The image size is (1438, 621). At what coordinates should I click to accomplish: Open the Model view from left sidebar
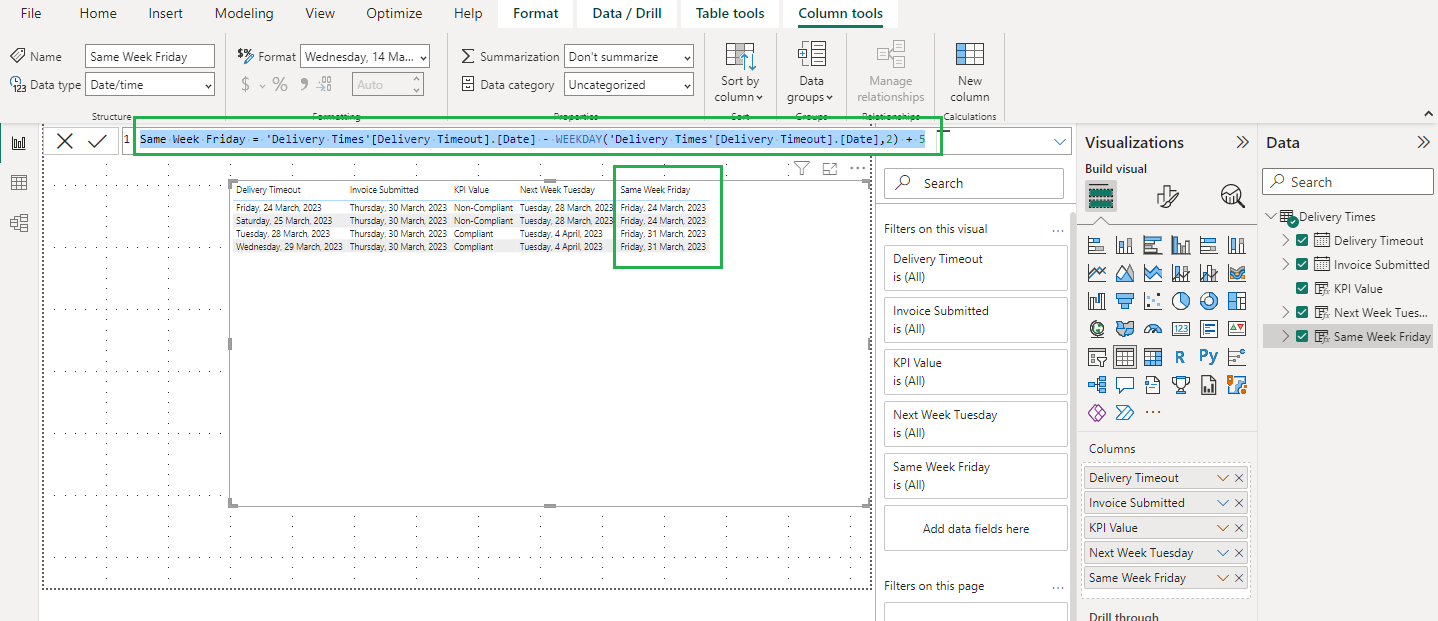coord(18,222)
